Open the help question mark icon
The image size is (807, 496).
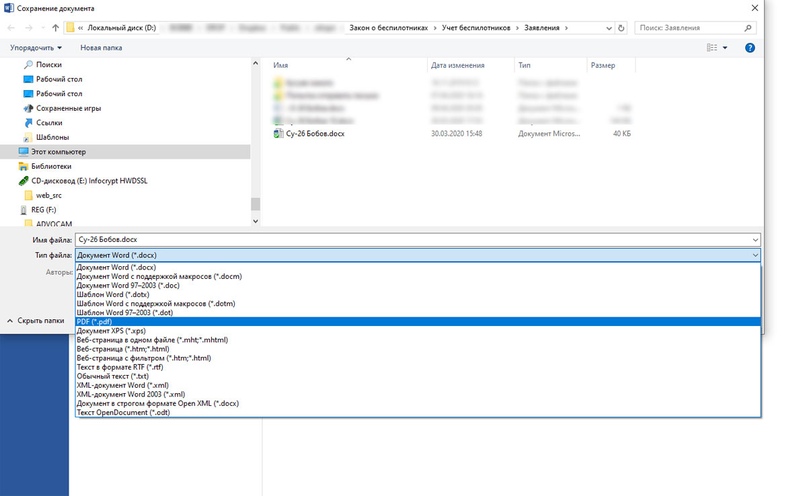click(x=749, y=47)
